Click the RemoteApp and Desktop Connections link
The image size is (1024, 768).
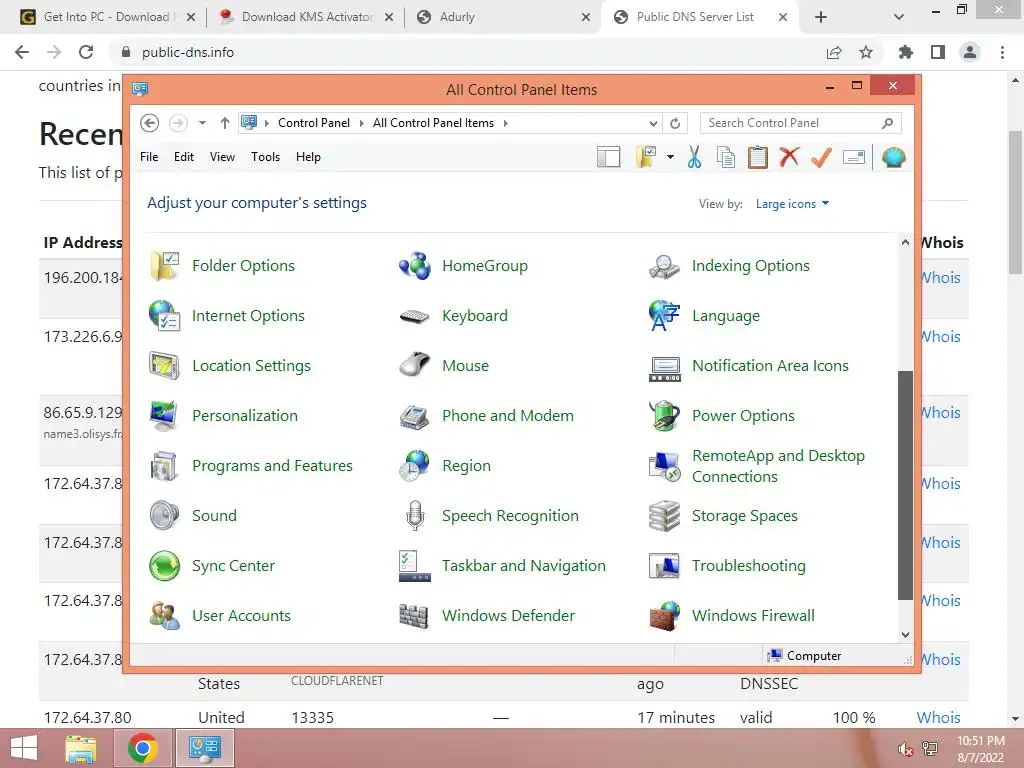tap(778, 466)
